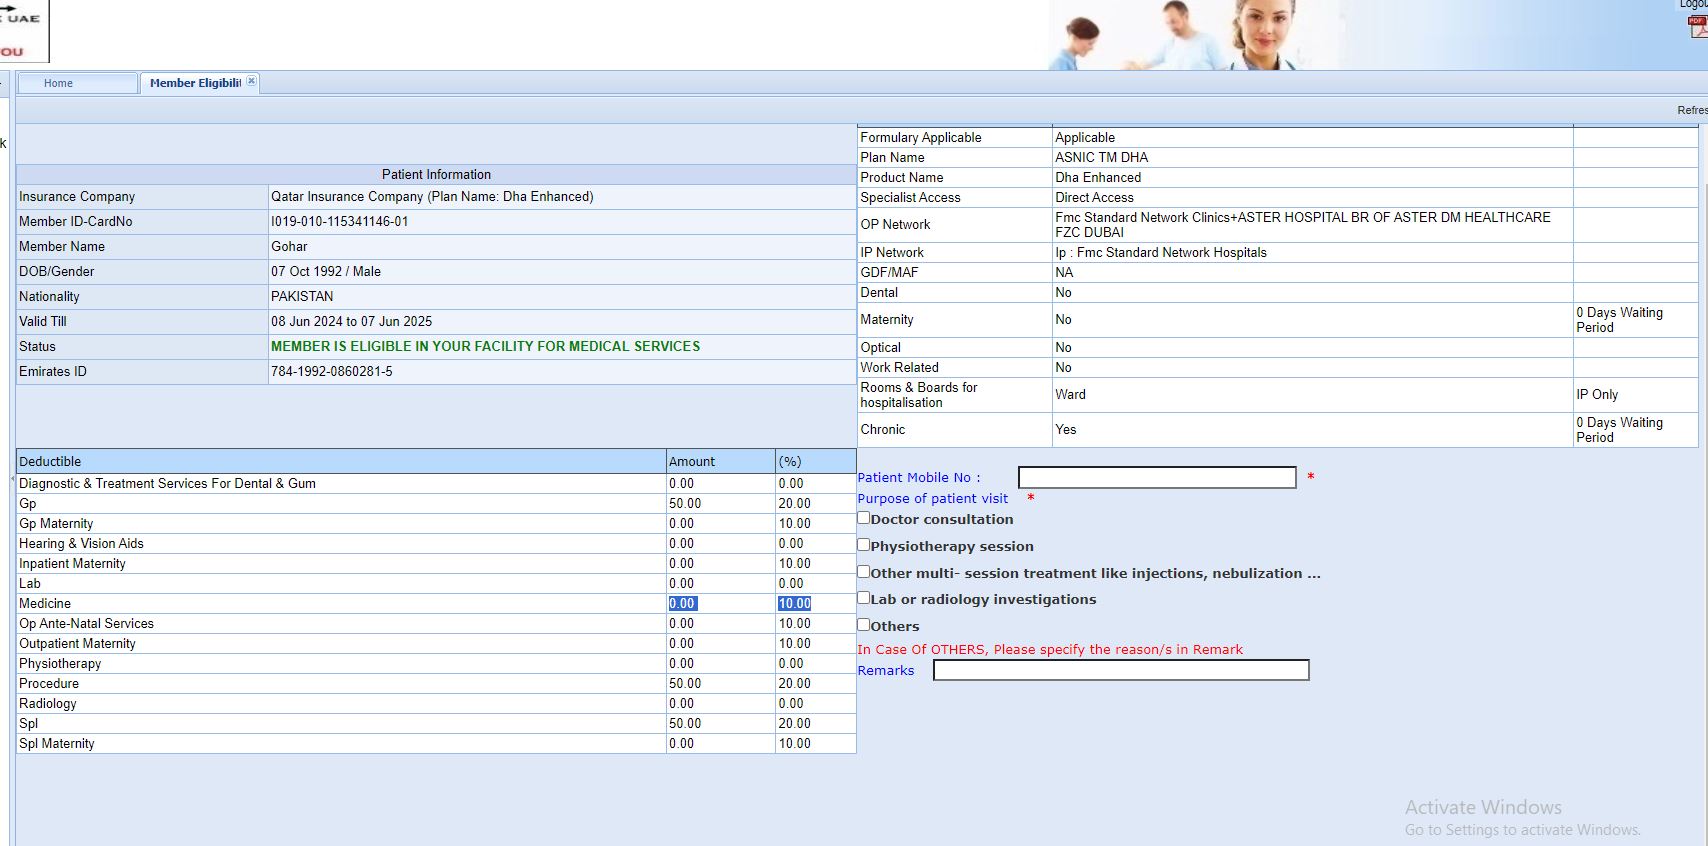Close the Member Eligibility tab
Image resolution: width=1708 pixels, height=846 pixels.
pos(251,81)
